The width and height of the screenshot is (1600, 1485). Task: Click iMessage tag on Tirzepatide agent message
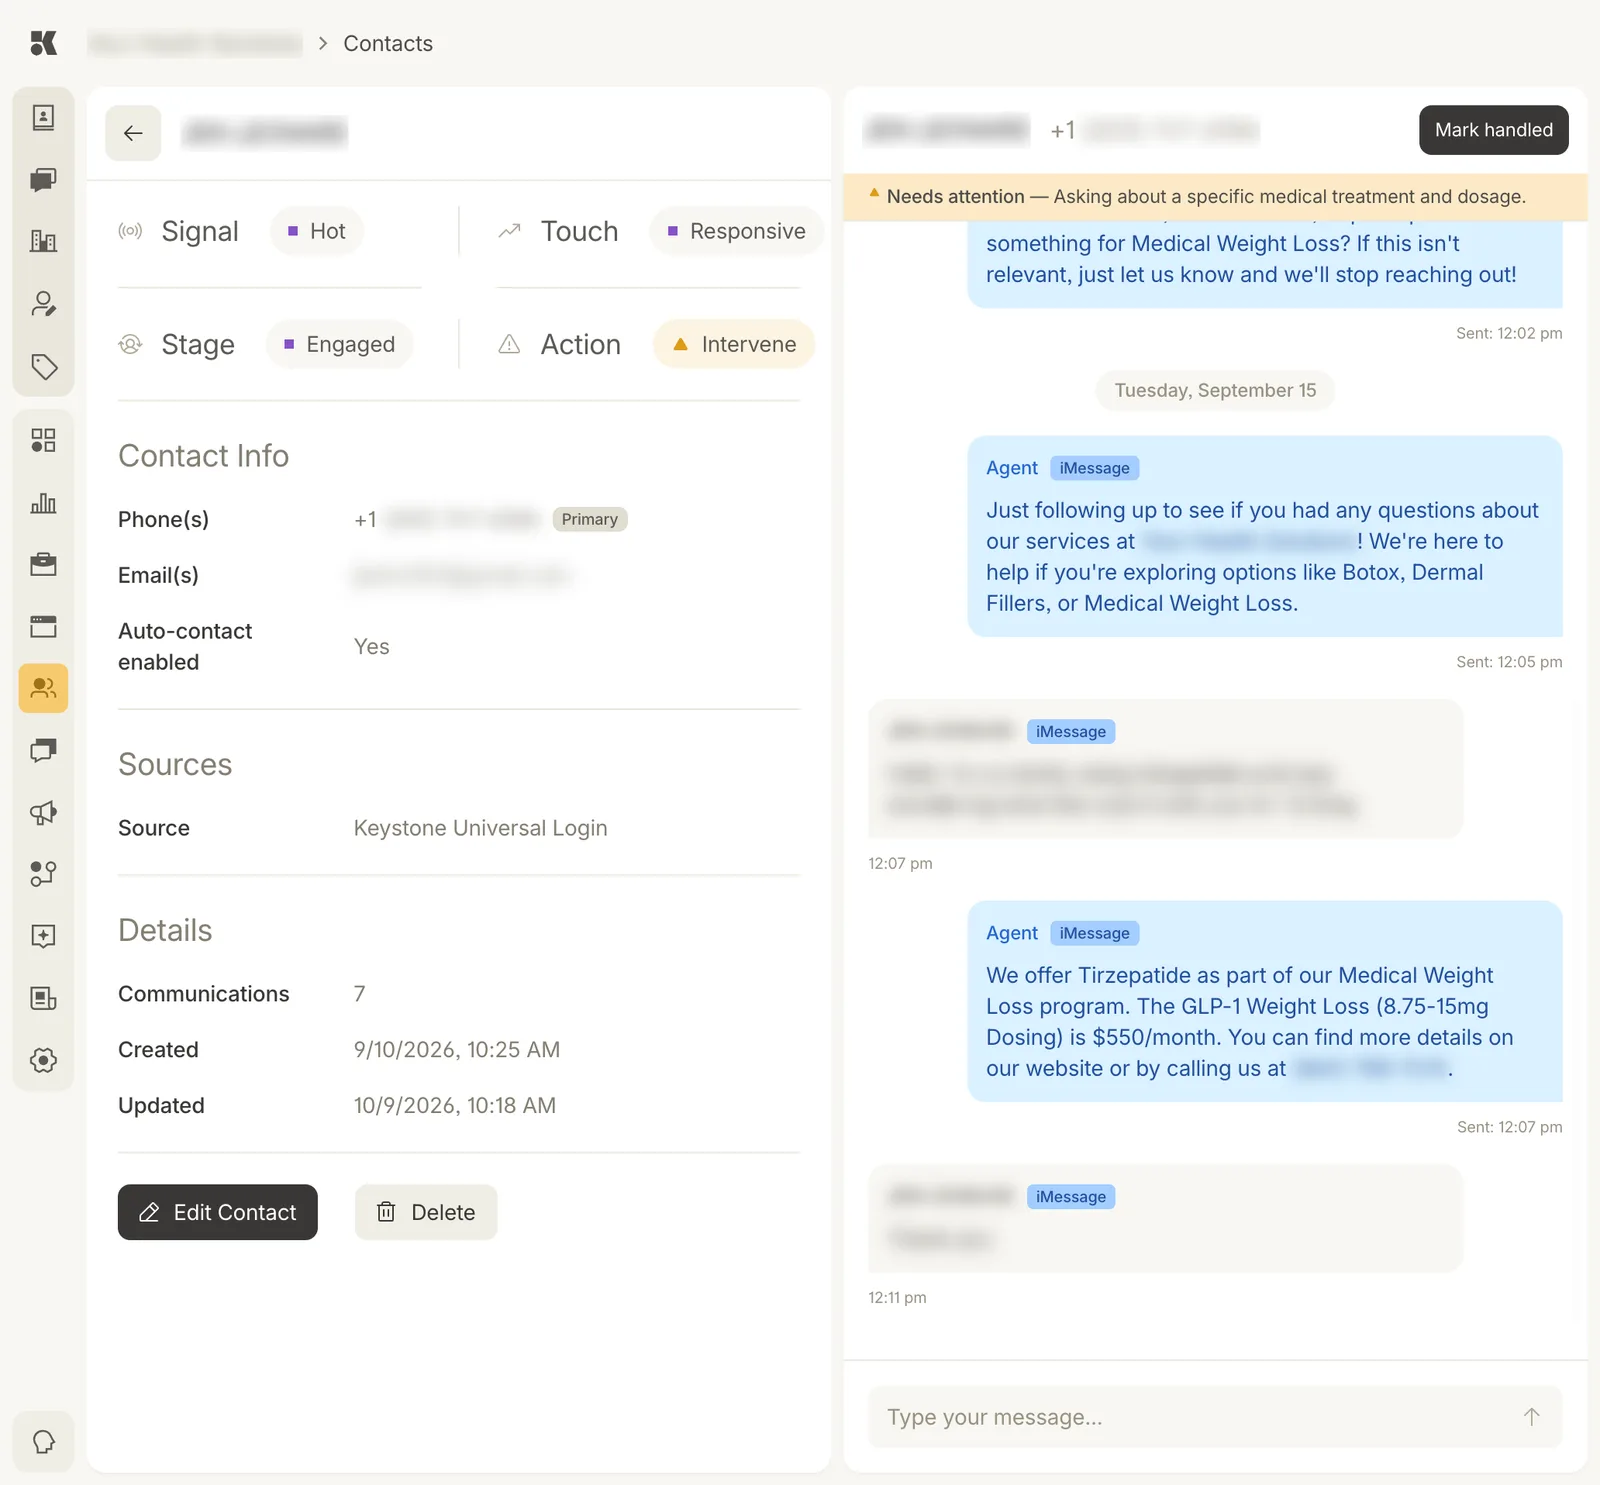coord(1094,933)
